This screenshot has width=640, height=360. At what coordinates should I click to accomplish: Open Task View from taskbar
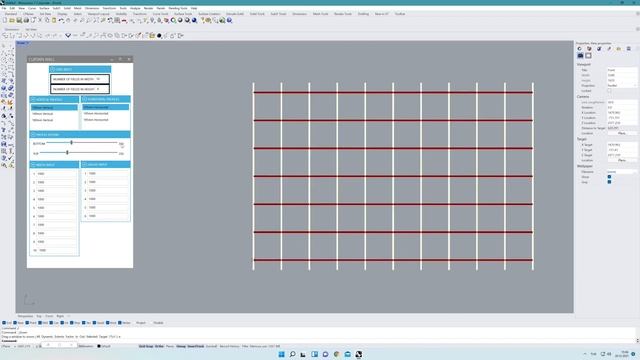[303, 354]
